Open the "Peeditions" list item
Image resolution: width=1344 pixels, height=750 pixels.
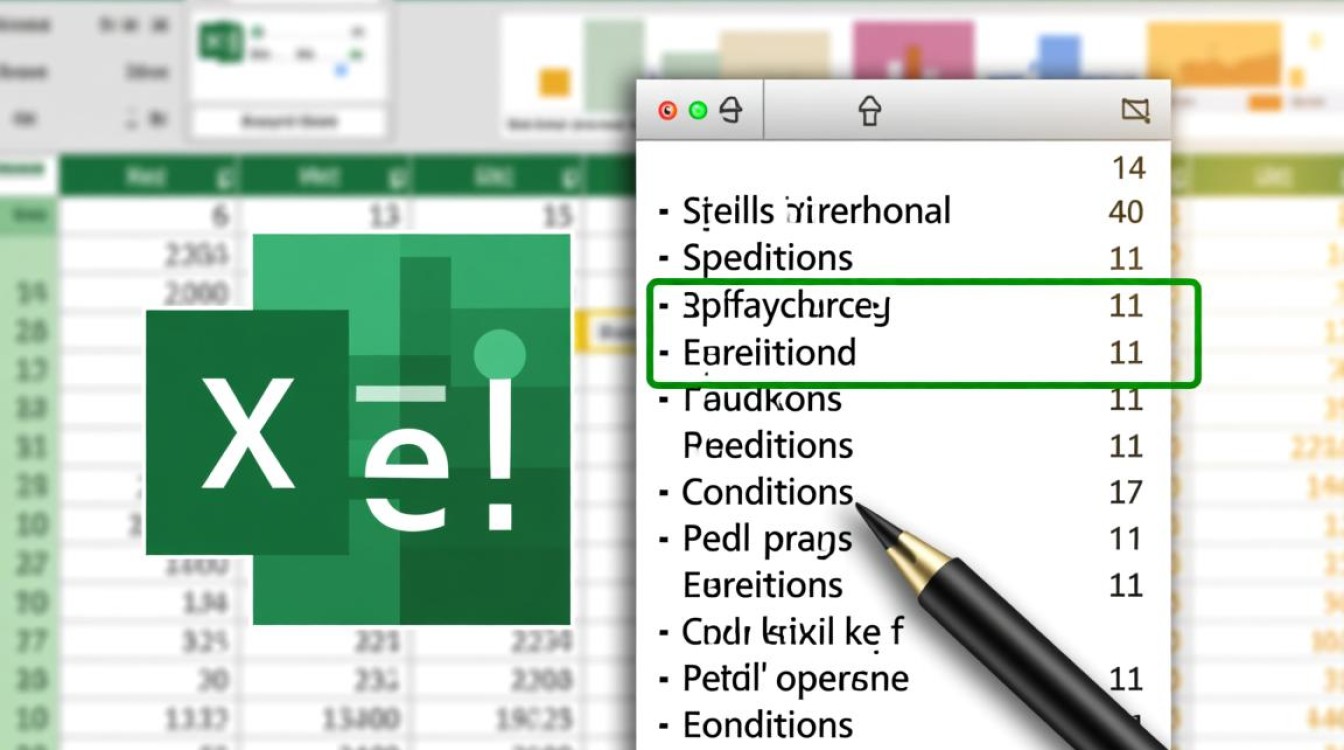pos(767,445)
